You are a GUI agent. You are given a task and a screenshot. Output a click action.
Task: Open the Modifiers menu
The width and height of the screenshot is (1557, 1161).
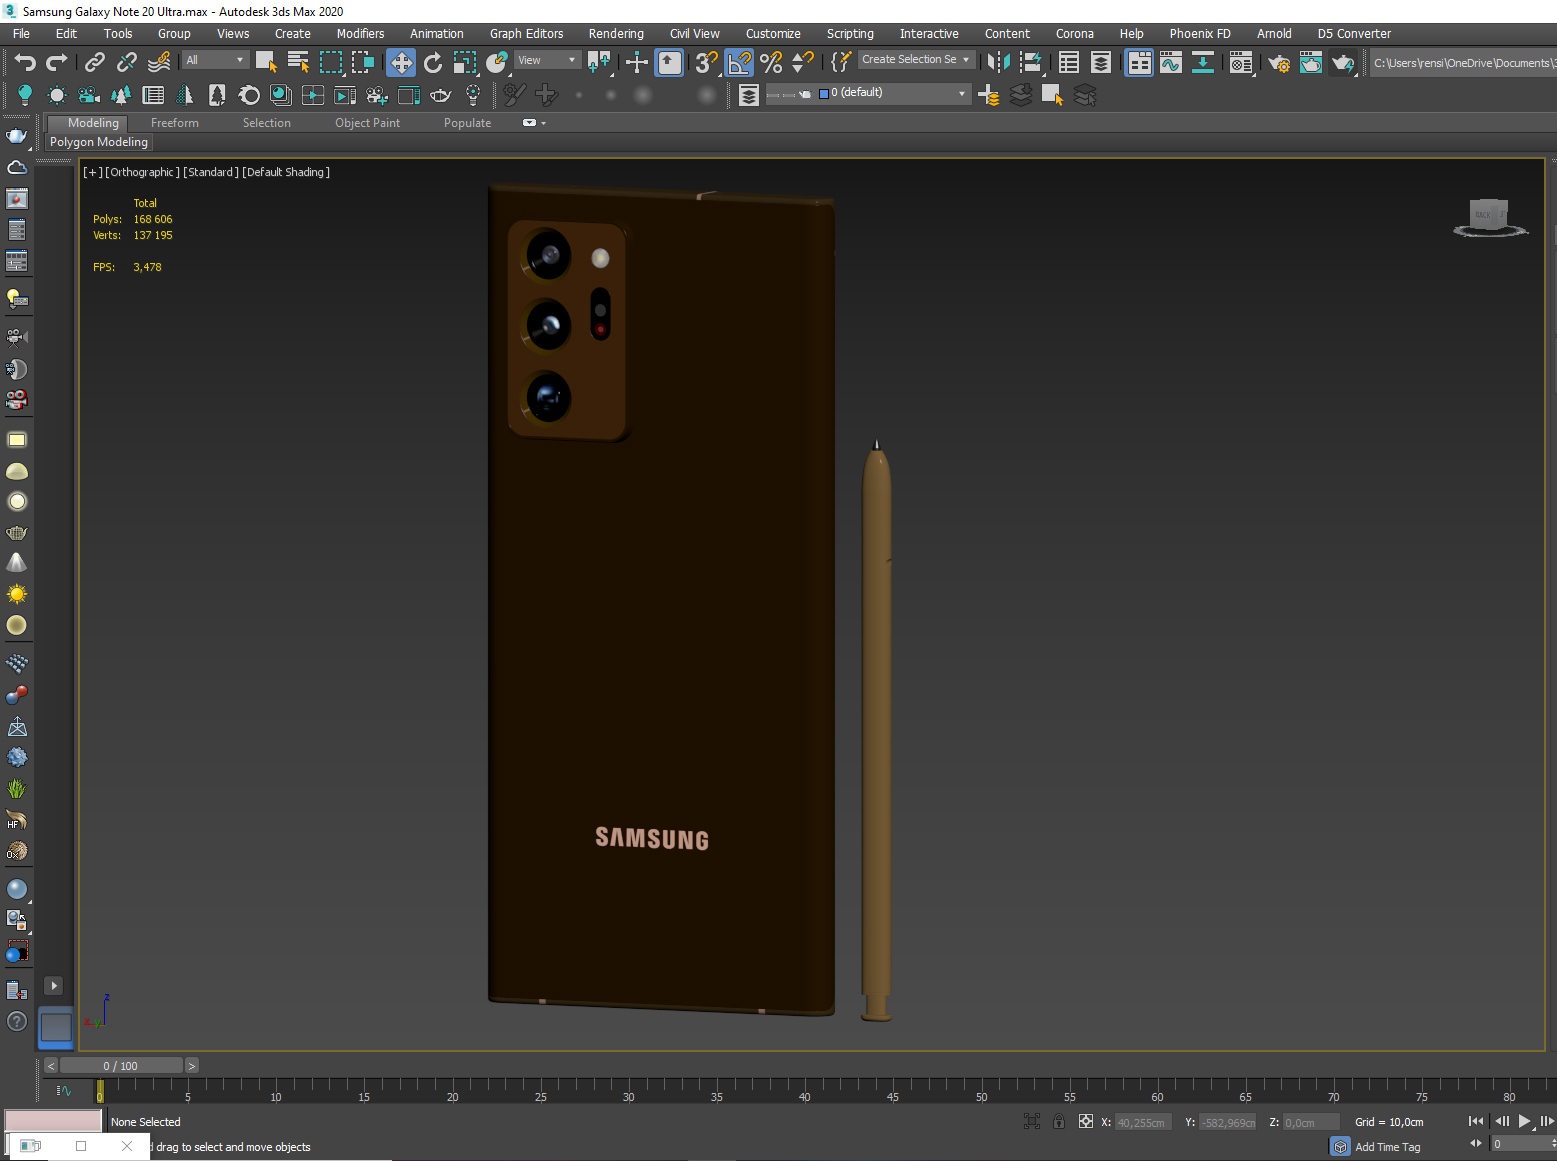coord(360,33)
